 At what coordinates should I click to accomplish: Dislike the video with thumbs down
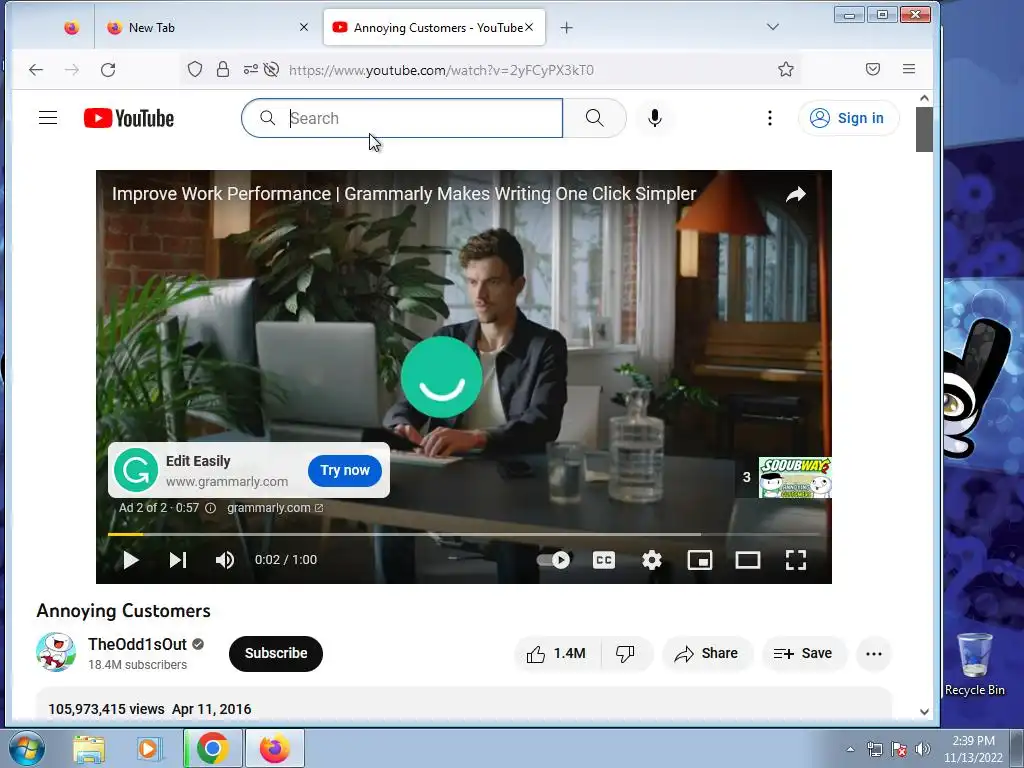coord(626,654)
